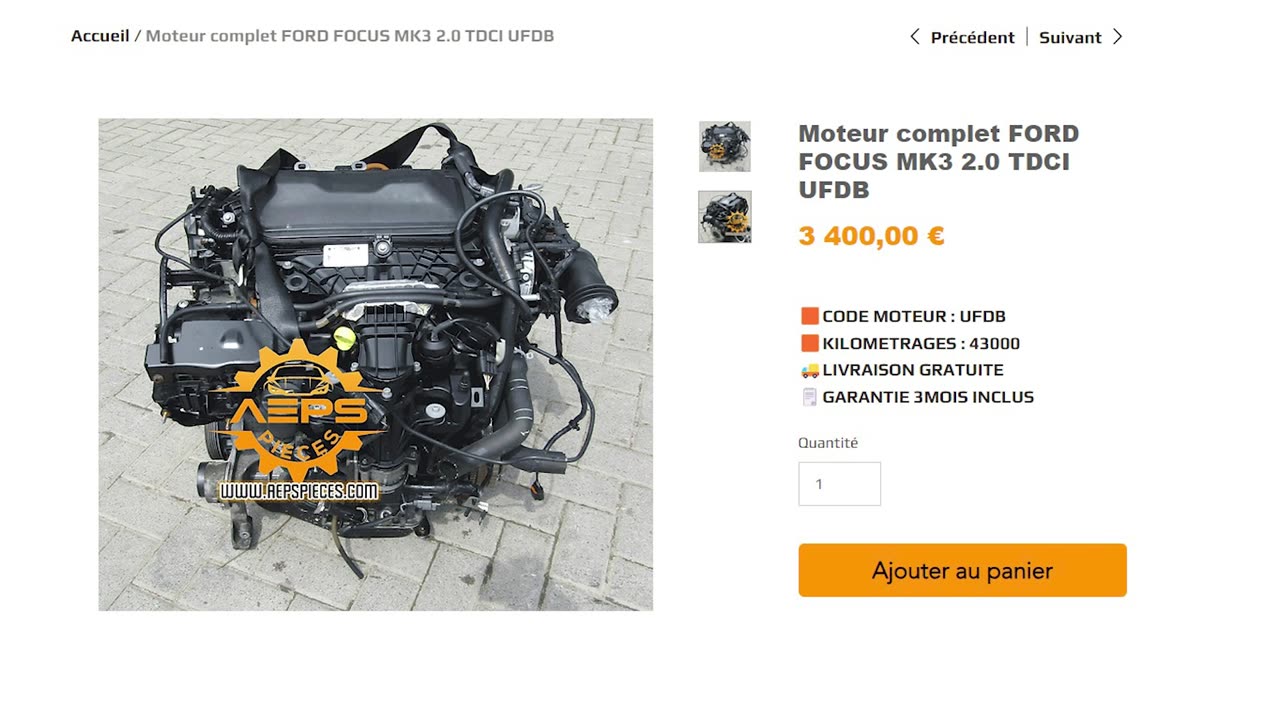The width and height of the screenshot is (1280, 720).
Task: Select the first engine thumbnail
Action: [725, 147]
